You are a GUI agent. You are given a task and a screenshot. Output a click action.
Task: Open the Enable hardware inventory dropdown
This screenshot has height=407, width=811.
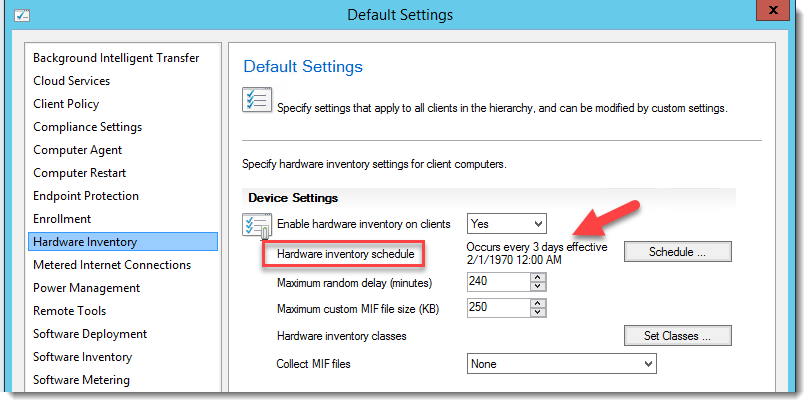coord(507,223)
